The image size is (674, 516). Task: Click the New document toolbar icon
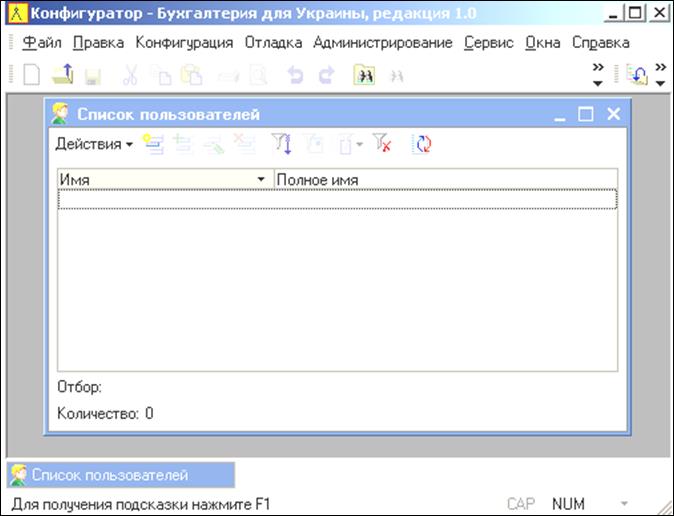31,76
